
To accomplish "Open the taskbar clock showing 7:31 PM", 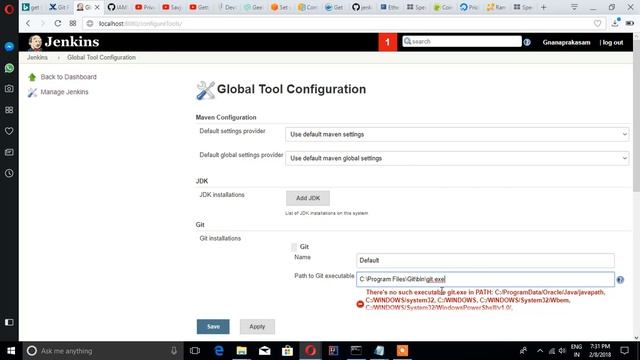I will tap(600, 351).
